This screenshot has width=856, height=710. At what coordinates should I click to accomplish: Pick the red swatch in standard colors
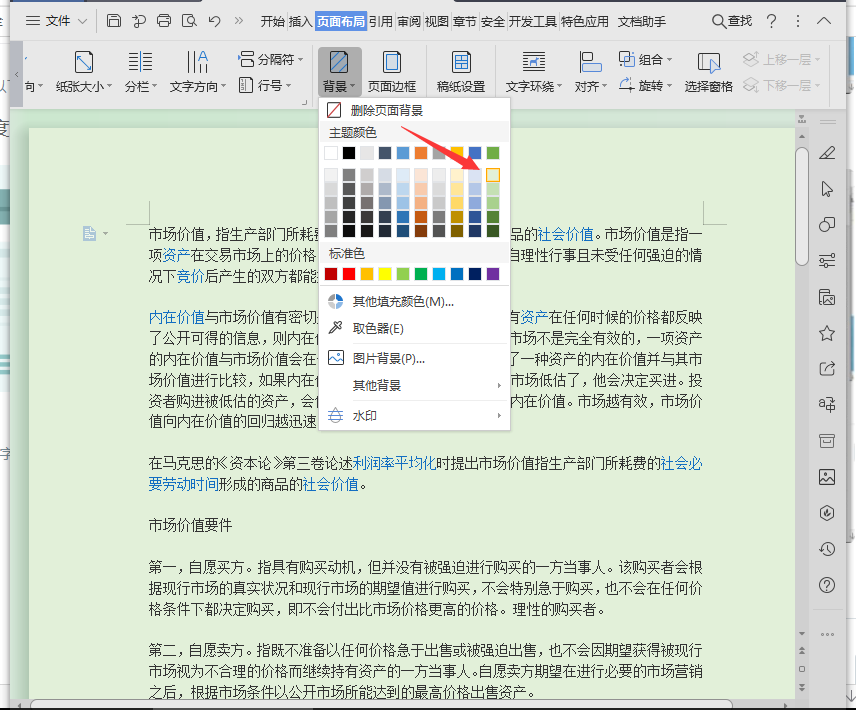tap(348, 274)
